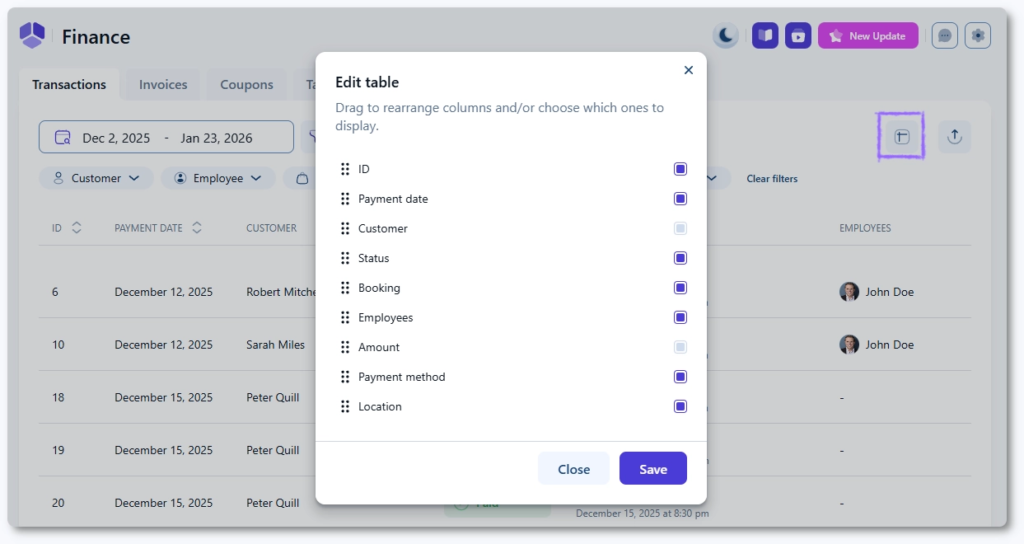Click the Clear filters link
The width and height of the screenshot is (1024, 544).
pos(772,179)
